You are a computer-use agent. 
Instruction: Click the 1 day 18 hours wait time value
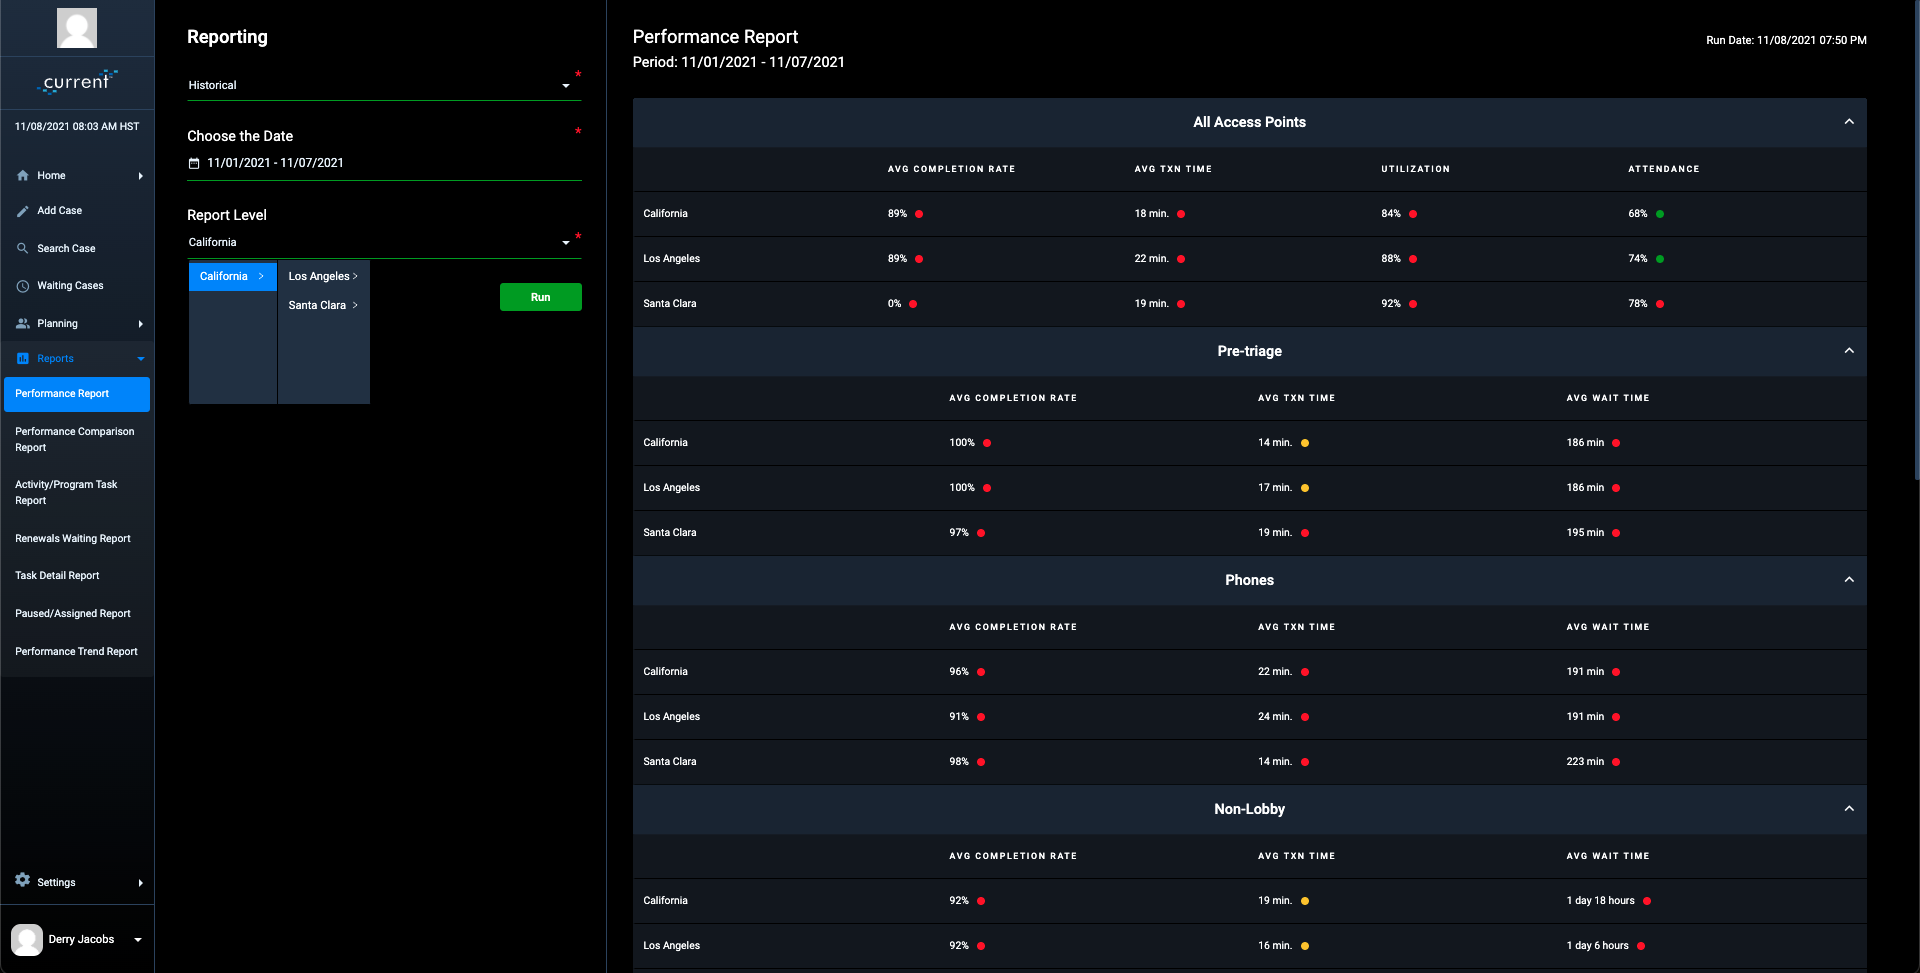point(1600,901)
